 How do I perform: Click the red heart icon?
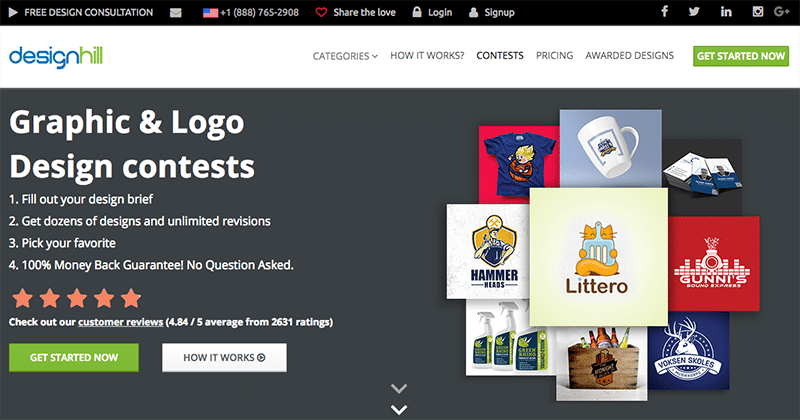[x=321, y=12]
